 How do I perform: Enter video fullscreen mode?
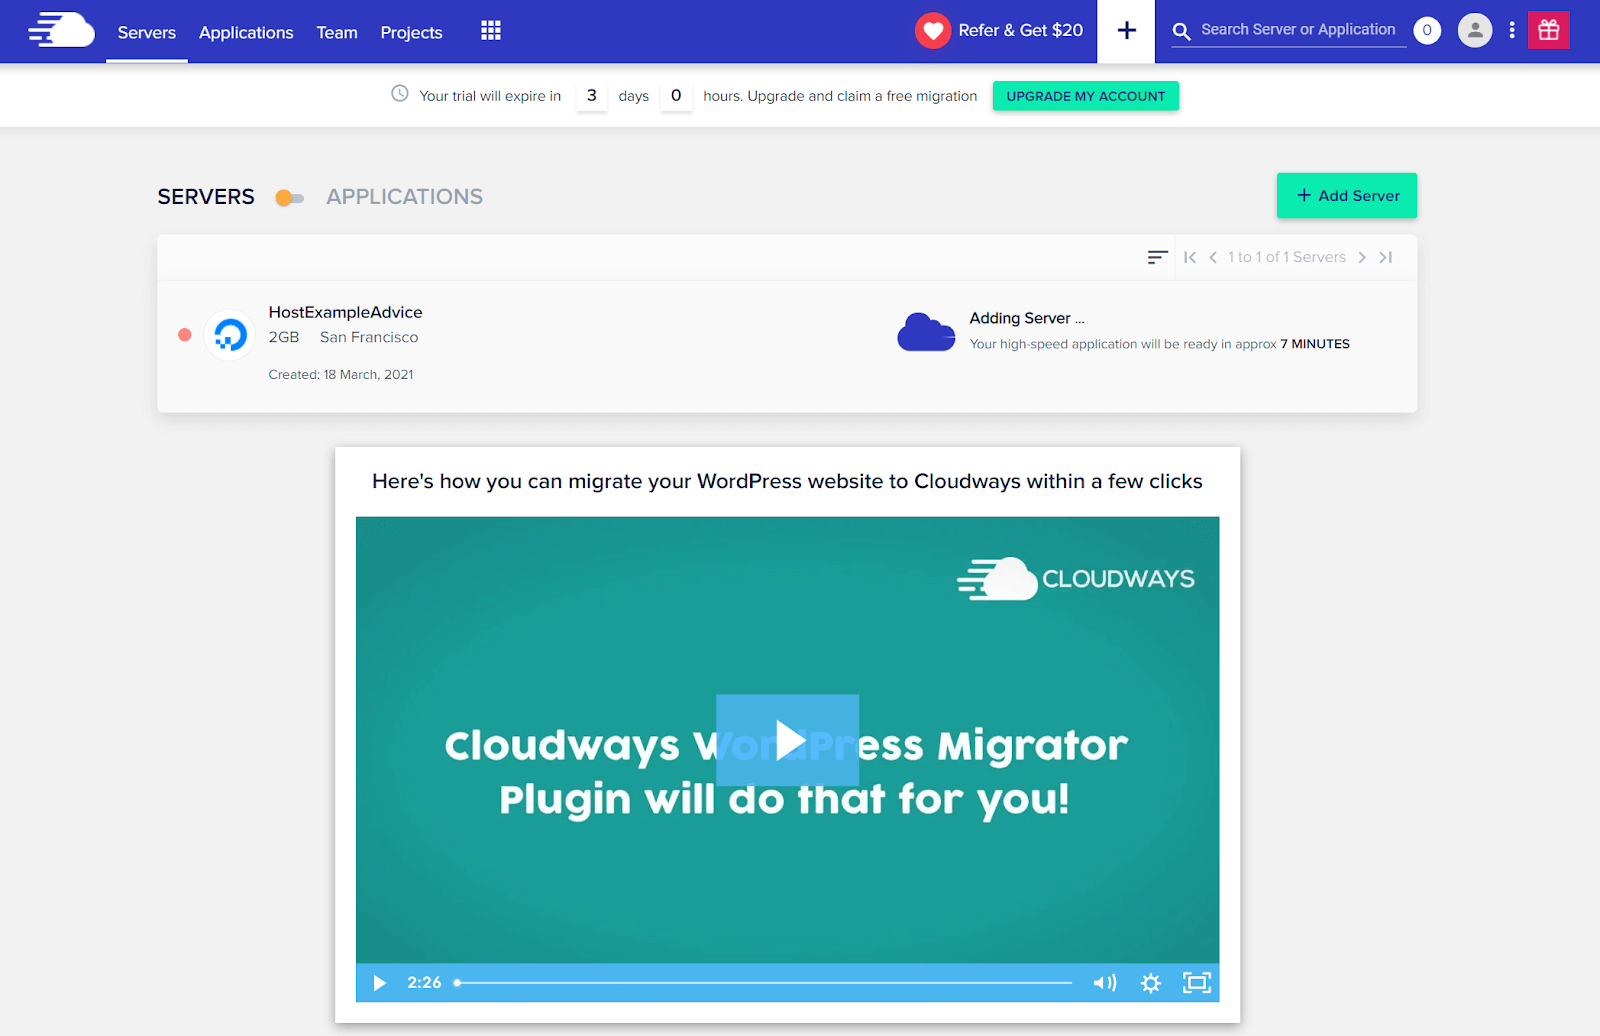(1197, 983)
